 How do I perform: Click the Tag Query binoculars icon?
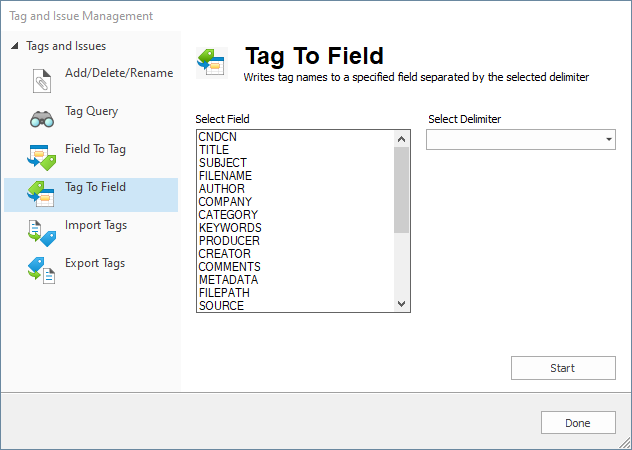click(42, 119)
